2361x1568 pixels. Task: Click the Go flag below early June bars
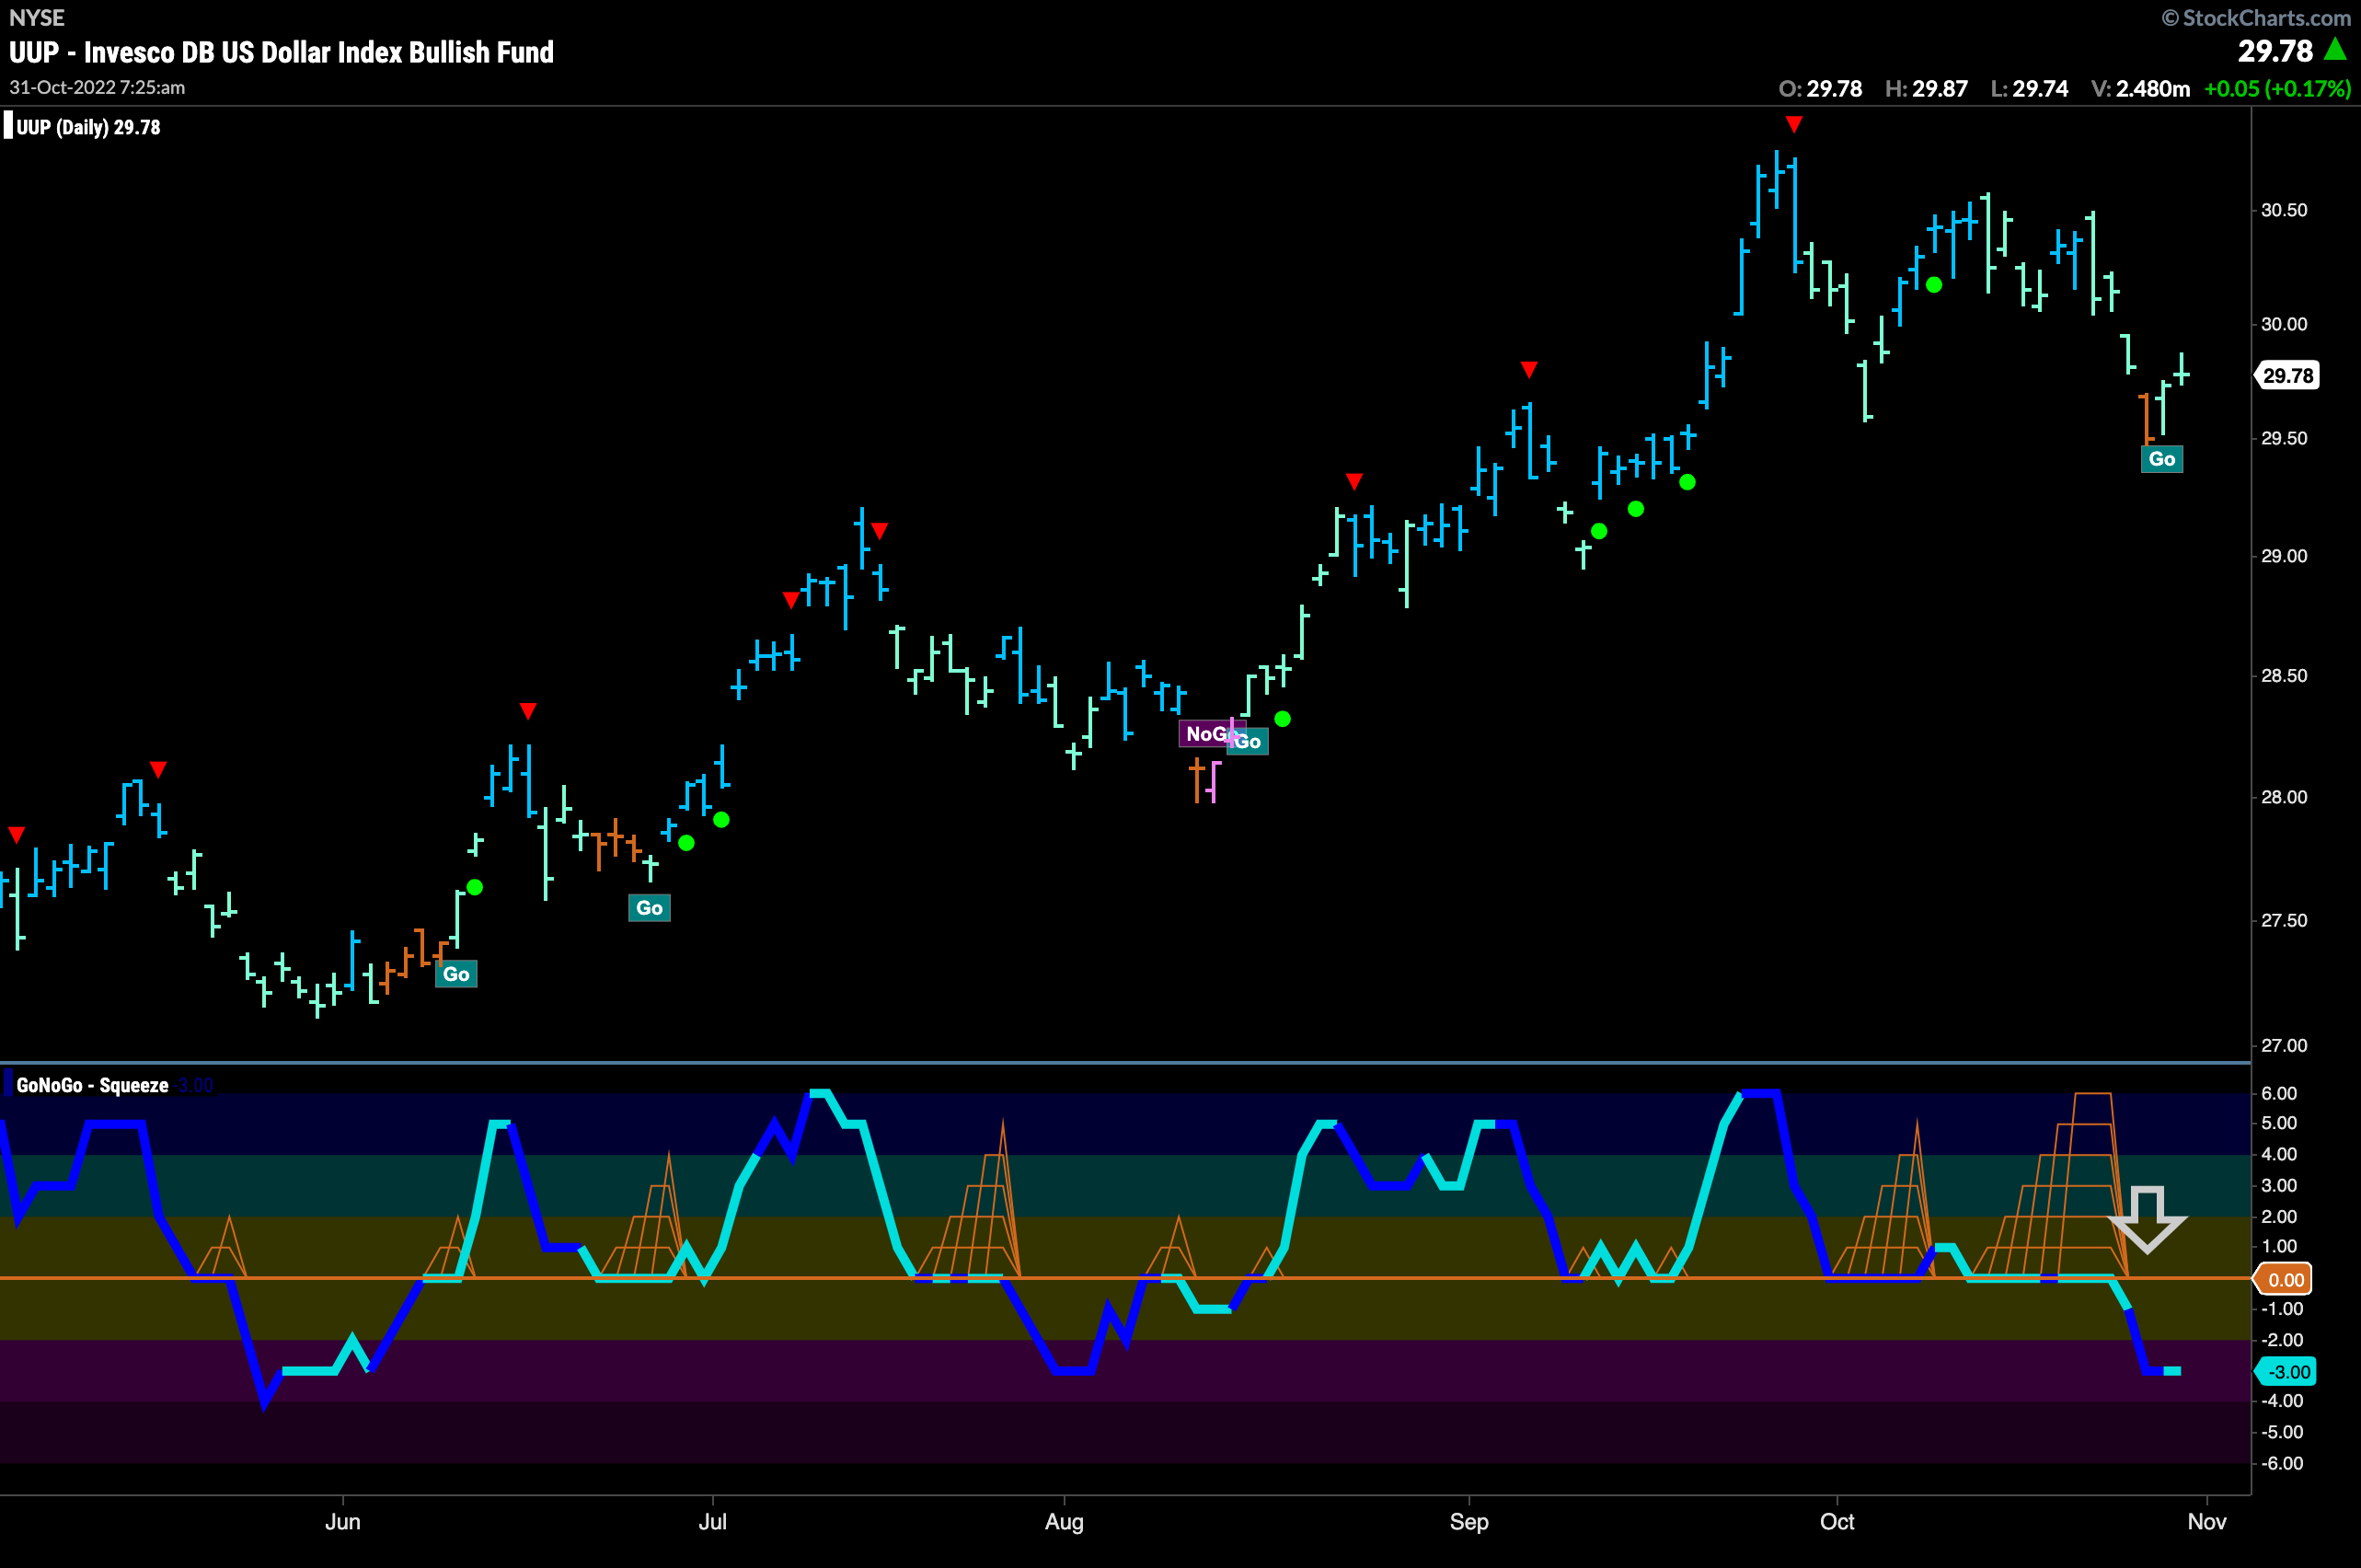(x=456, y=974)
